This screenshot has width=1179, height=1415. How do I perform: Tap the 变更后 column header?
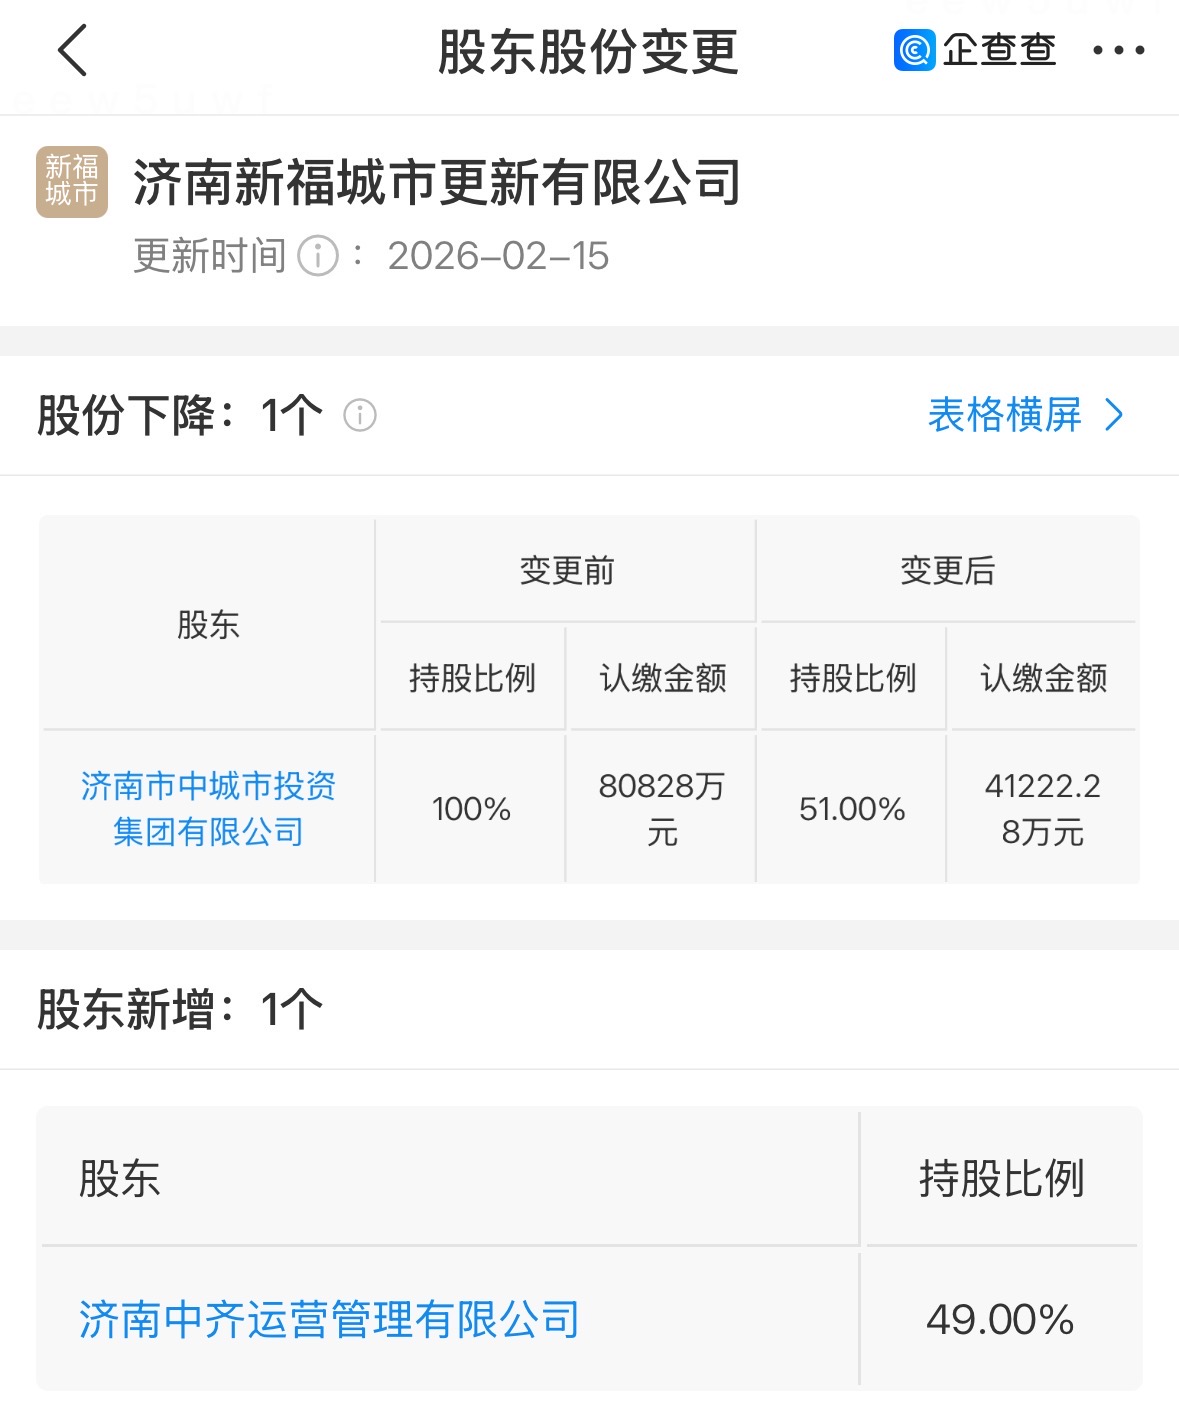(947, 571)
